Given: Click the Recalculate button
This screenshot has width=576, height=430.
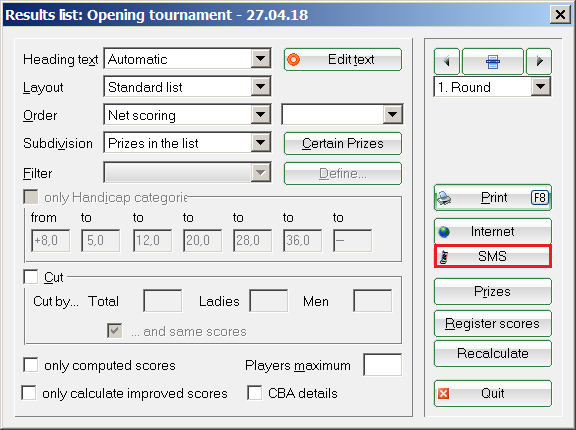Looking at the screenshot, I should [x=493, y=353].
